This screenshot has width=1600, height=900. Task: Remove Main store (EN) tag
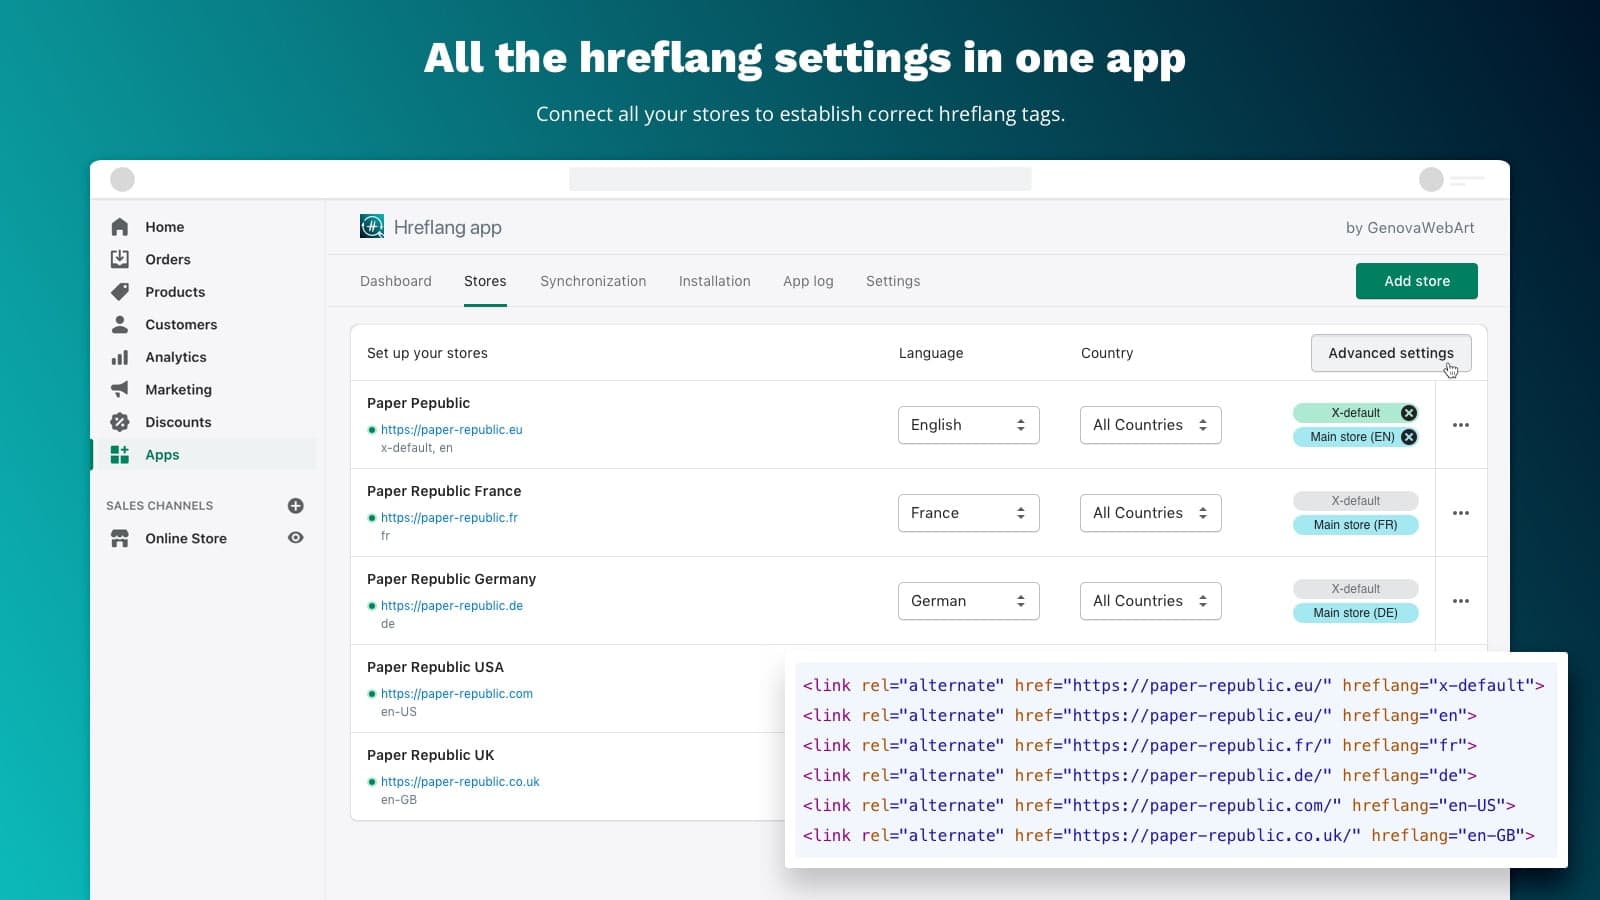(1408, 437)
